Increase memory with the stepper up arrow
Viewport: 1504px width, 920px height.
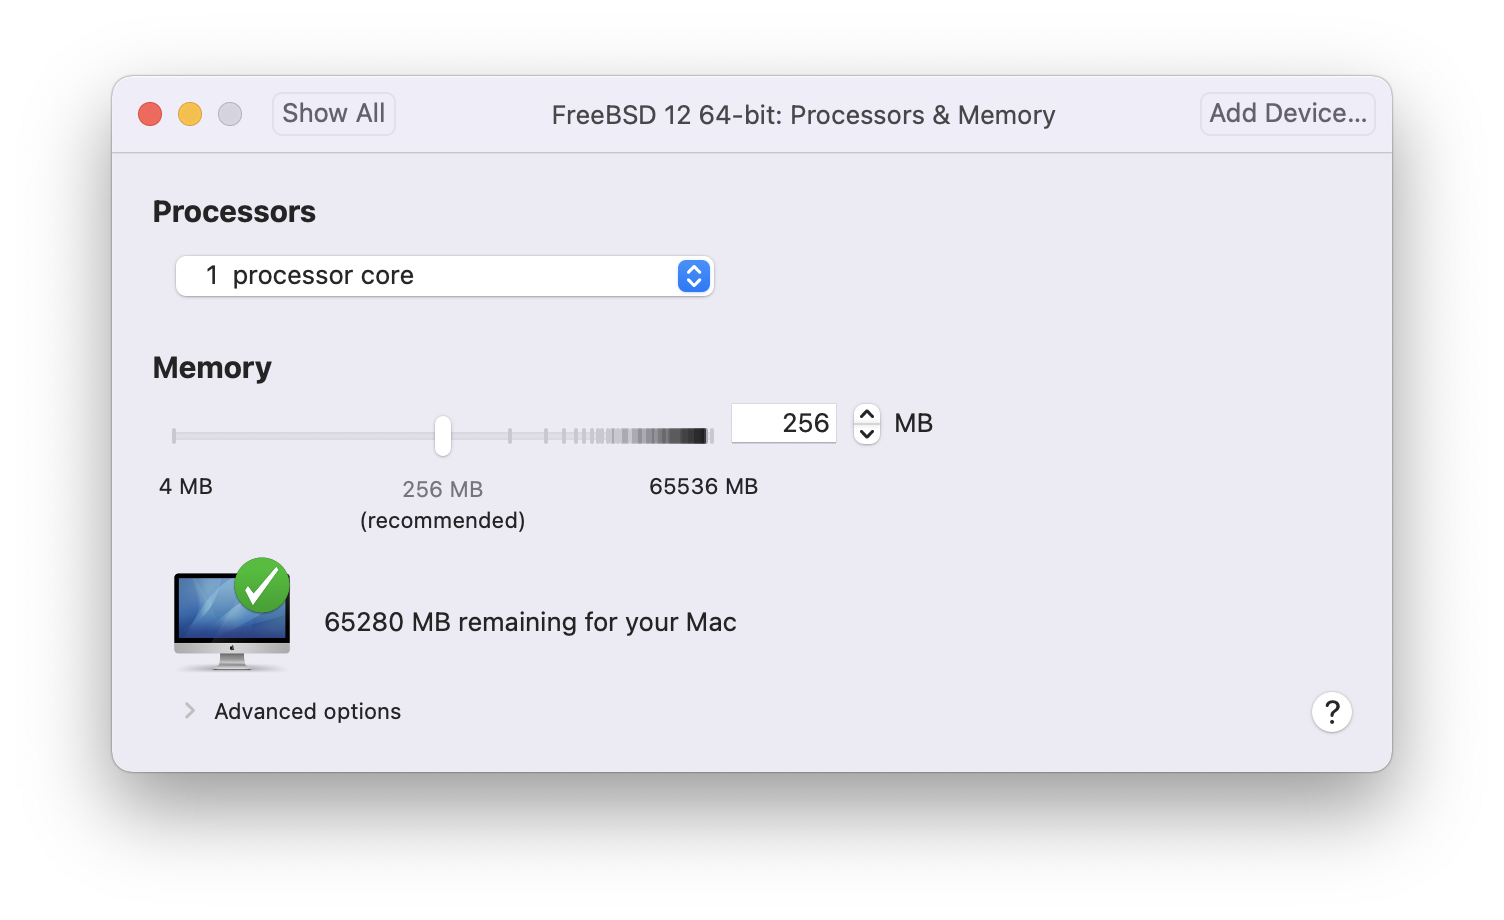(867, 414)
